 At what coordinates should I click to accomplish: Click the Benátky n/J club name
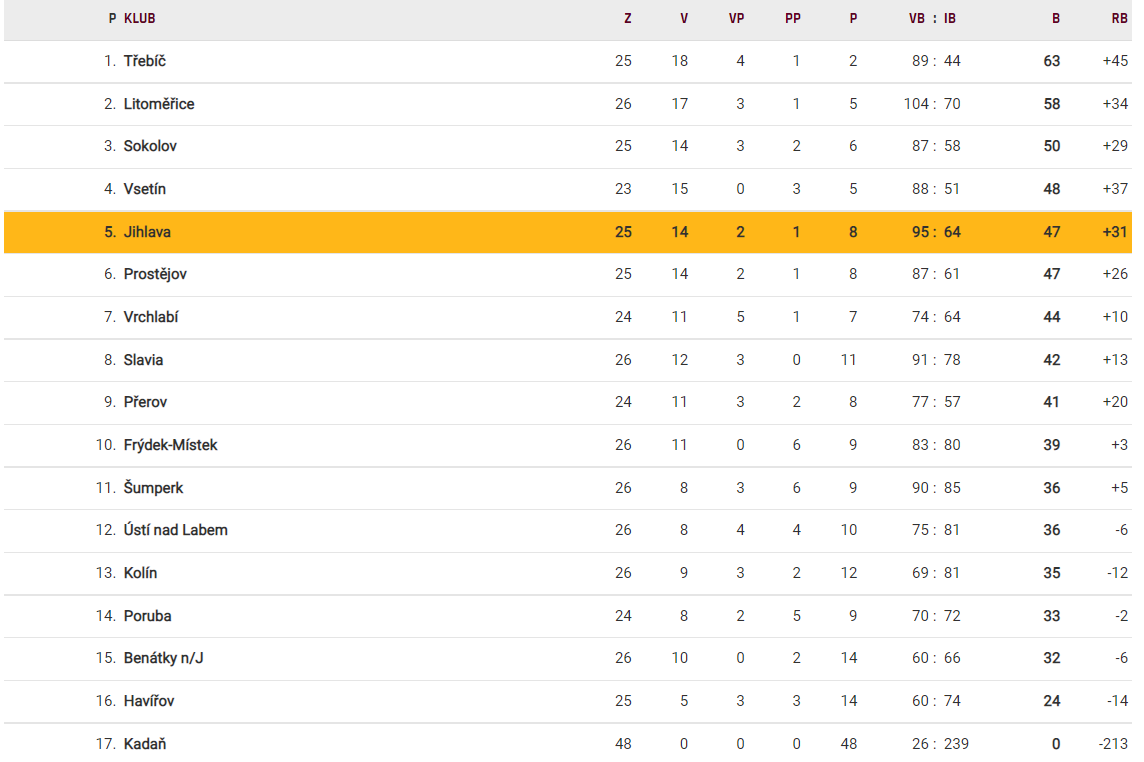click(164, 658)
